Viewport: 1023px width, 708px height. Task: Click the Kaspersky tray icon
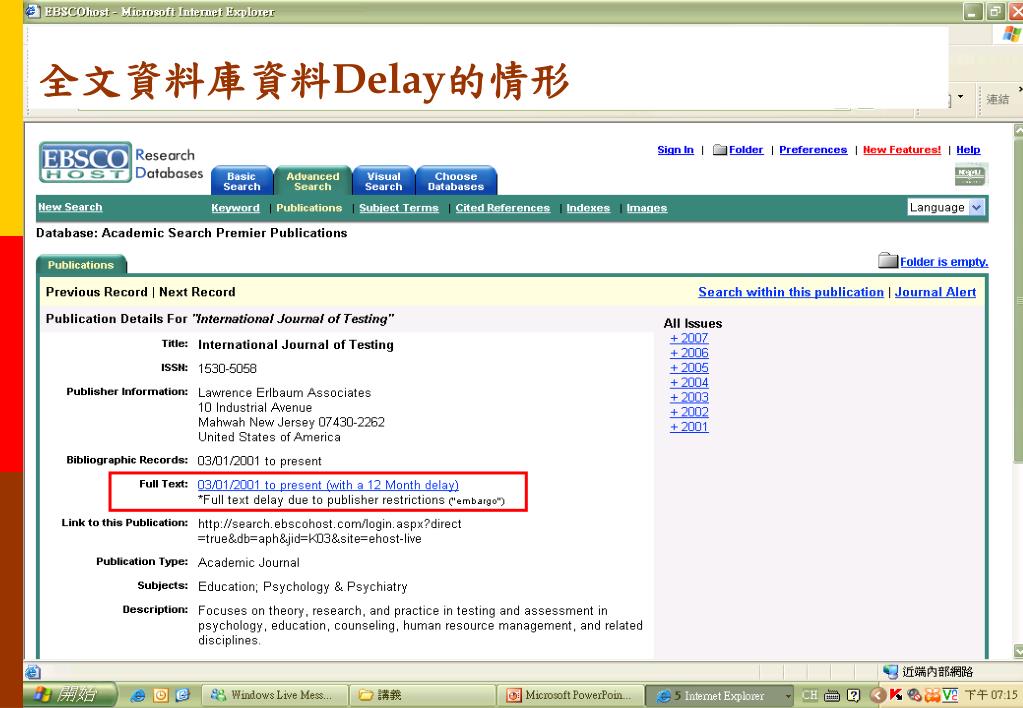896,696
